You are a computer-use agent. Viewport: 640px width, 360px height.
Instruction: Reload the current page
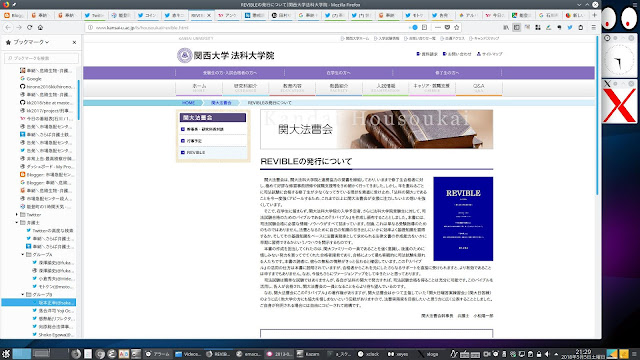point(29,27)
